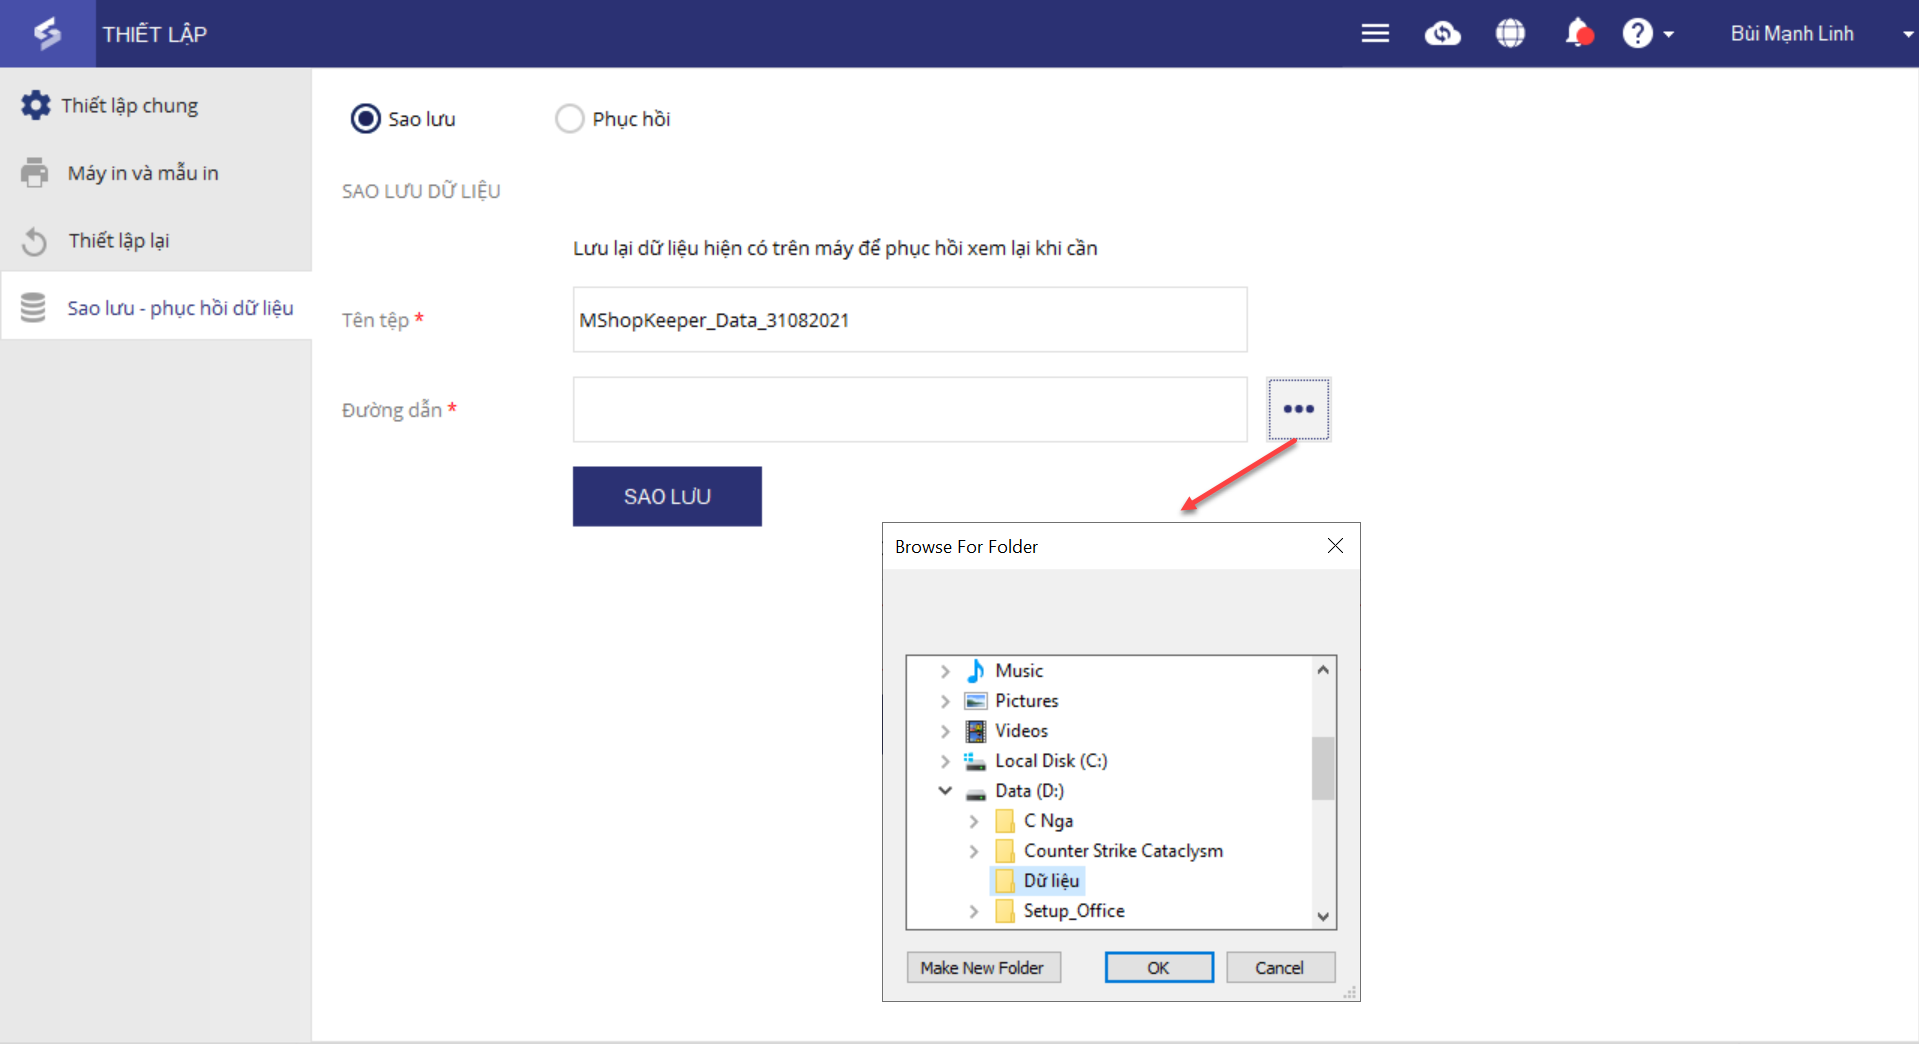Select the Setup_Office folder label

(1075, 911)
